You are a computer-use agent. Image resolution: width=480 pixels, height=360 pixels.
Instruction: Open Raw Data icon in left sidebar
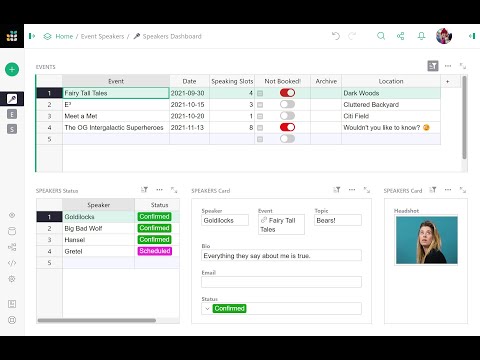[12, 231]
